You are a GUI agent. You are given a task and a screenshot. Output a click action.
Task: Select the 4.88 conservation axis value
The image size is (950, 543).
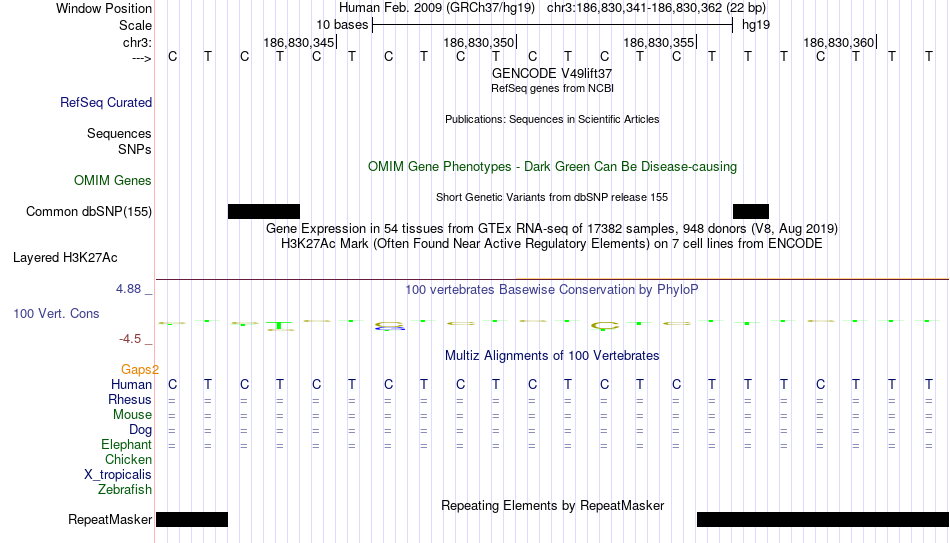click(128, 289)
